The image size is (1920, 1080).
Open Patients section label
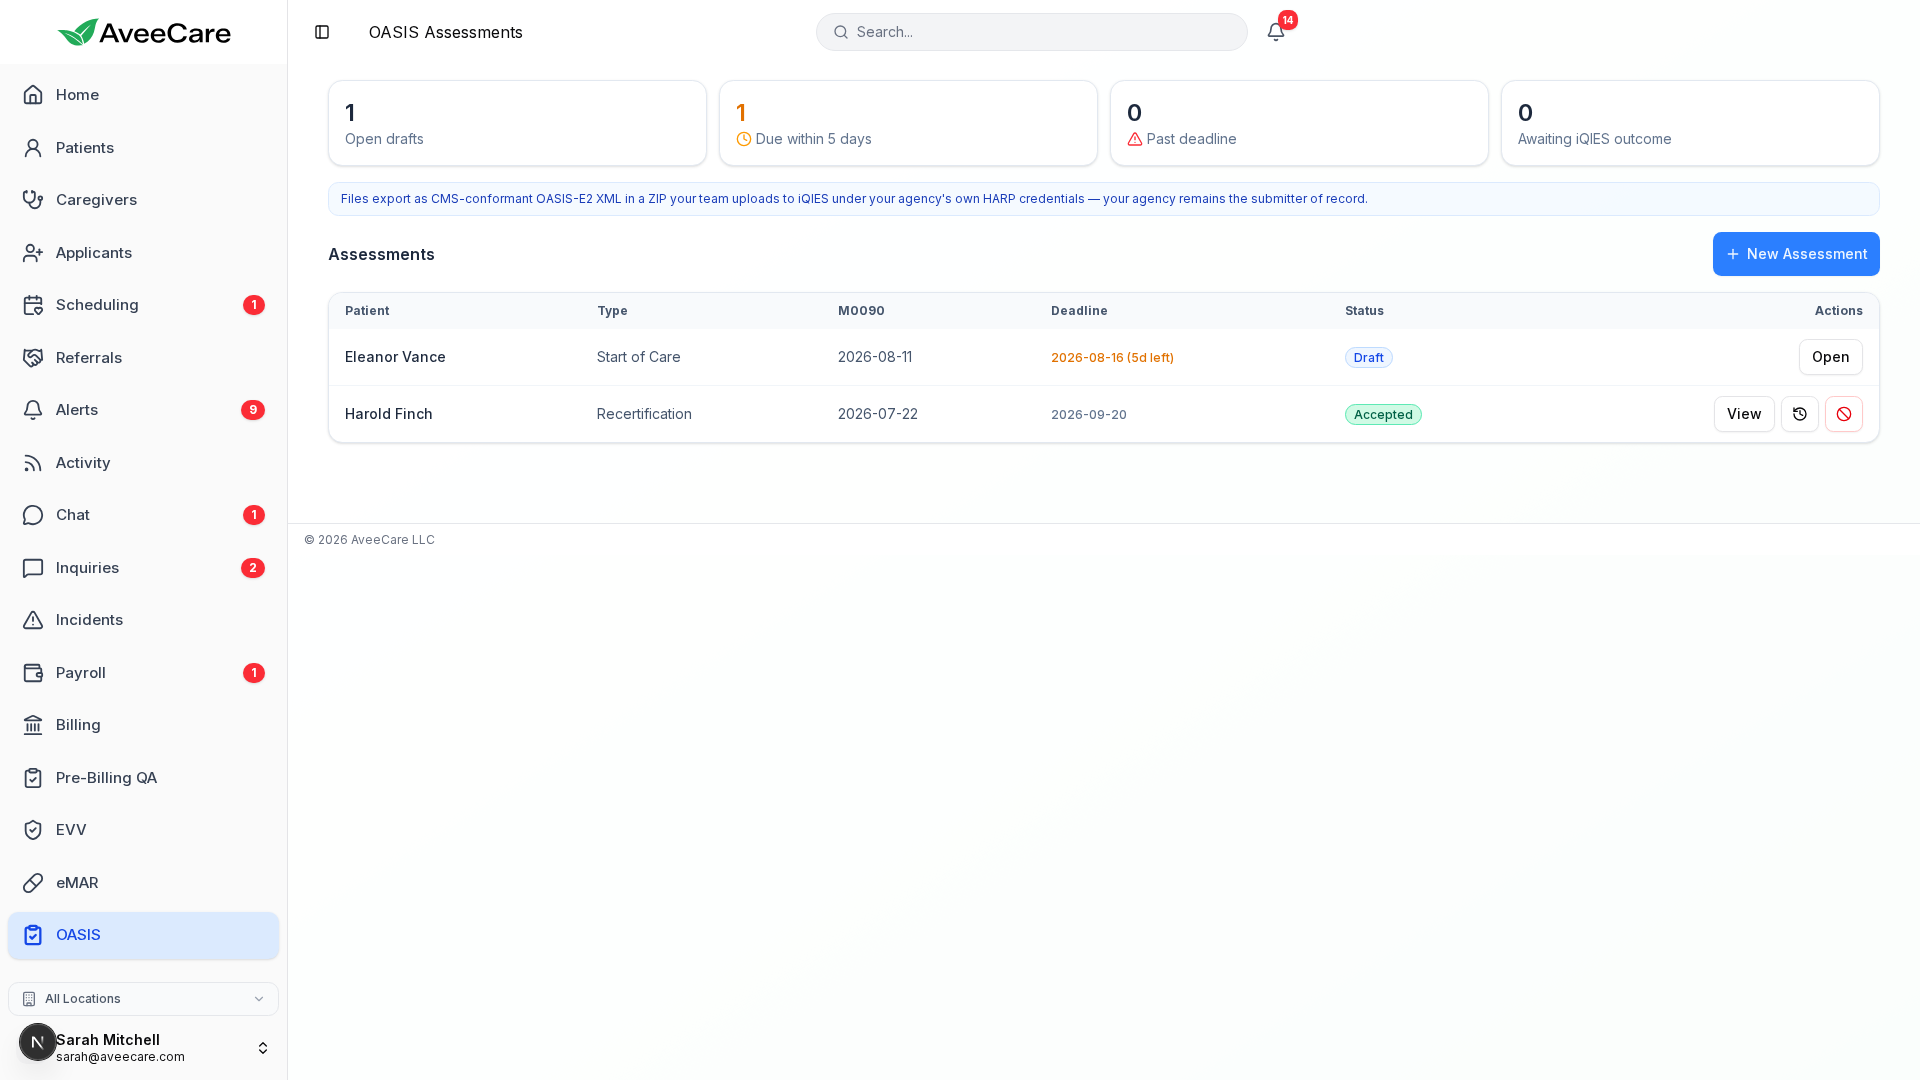coord(85,148)
